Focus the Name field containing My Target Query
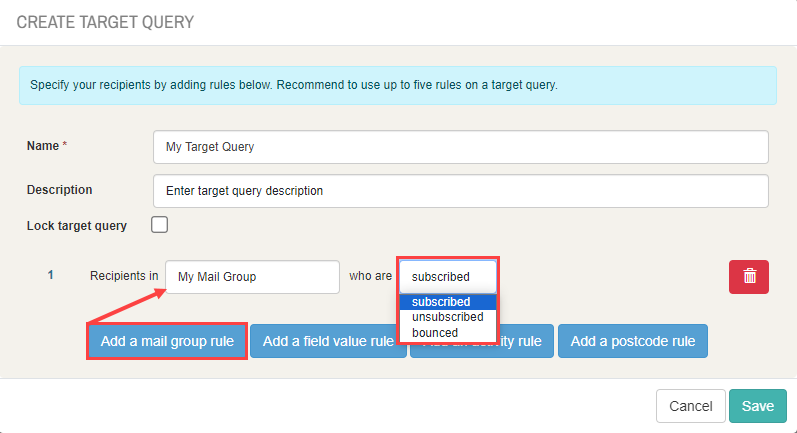 tap(461, 147)
